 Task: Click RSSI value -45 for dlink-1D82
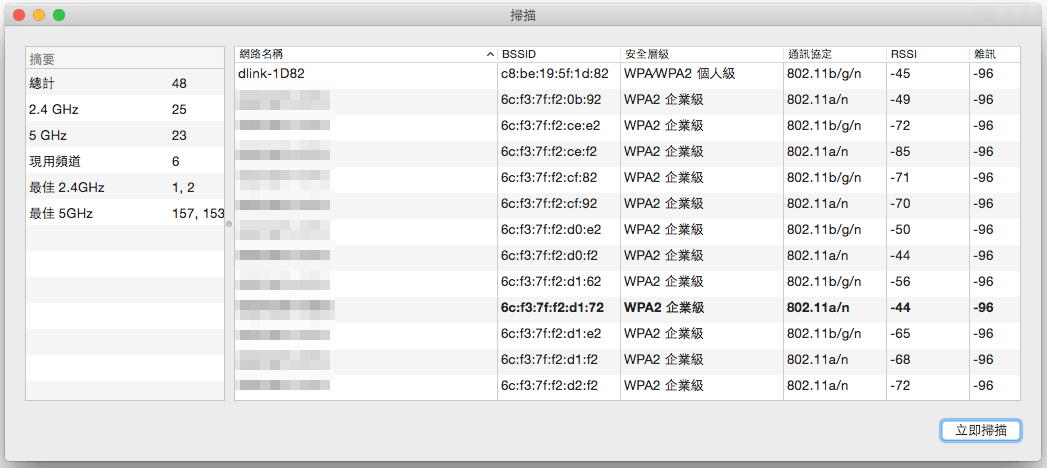click(x=900, y=73)
